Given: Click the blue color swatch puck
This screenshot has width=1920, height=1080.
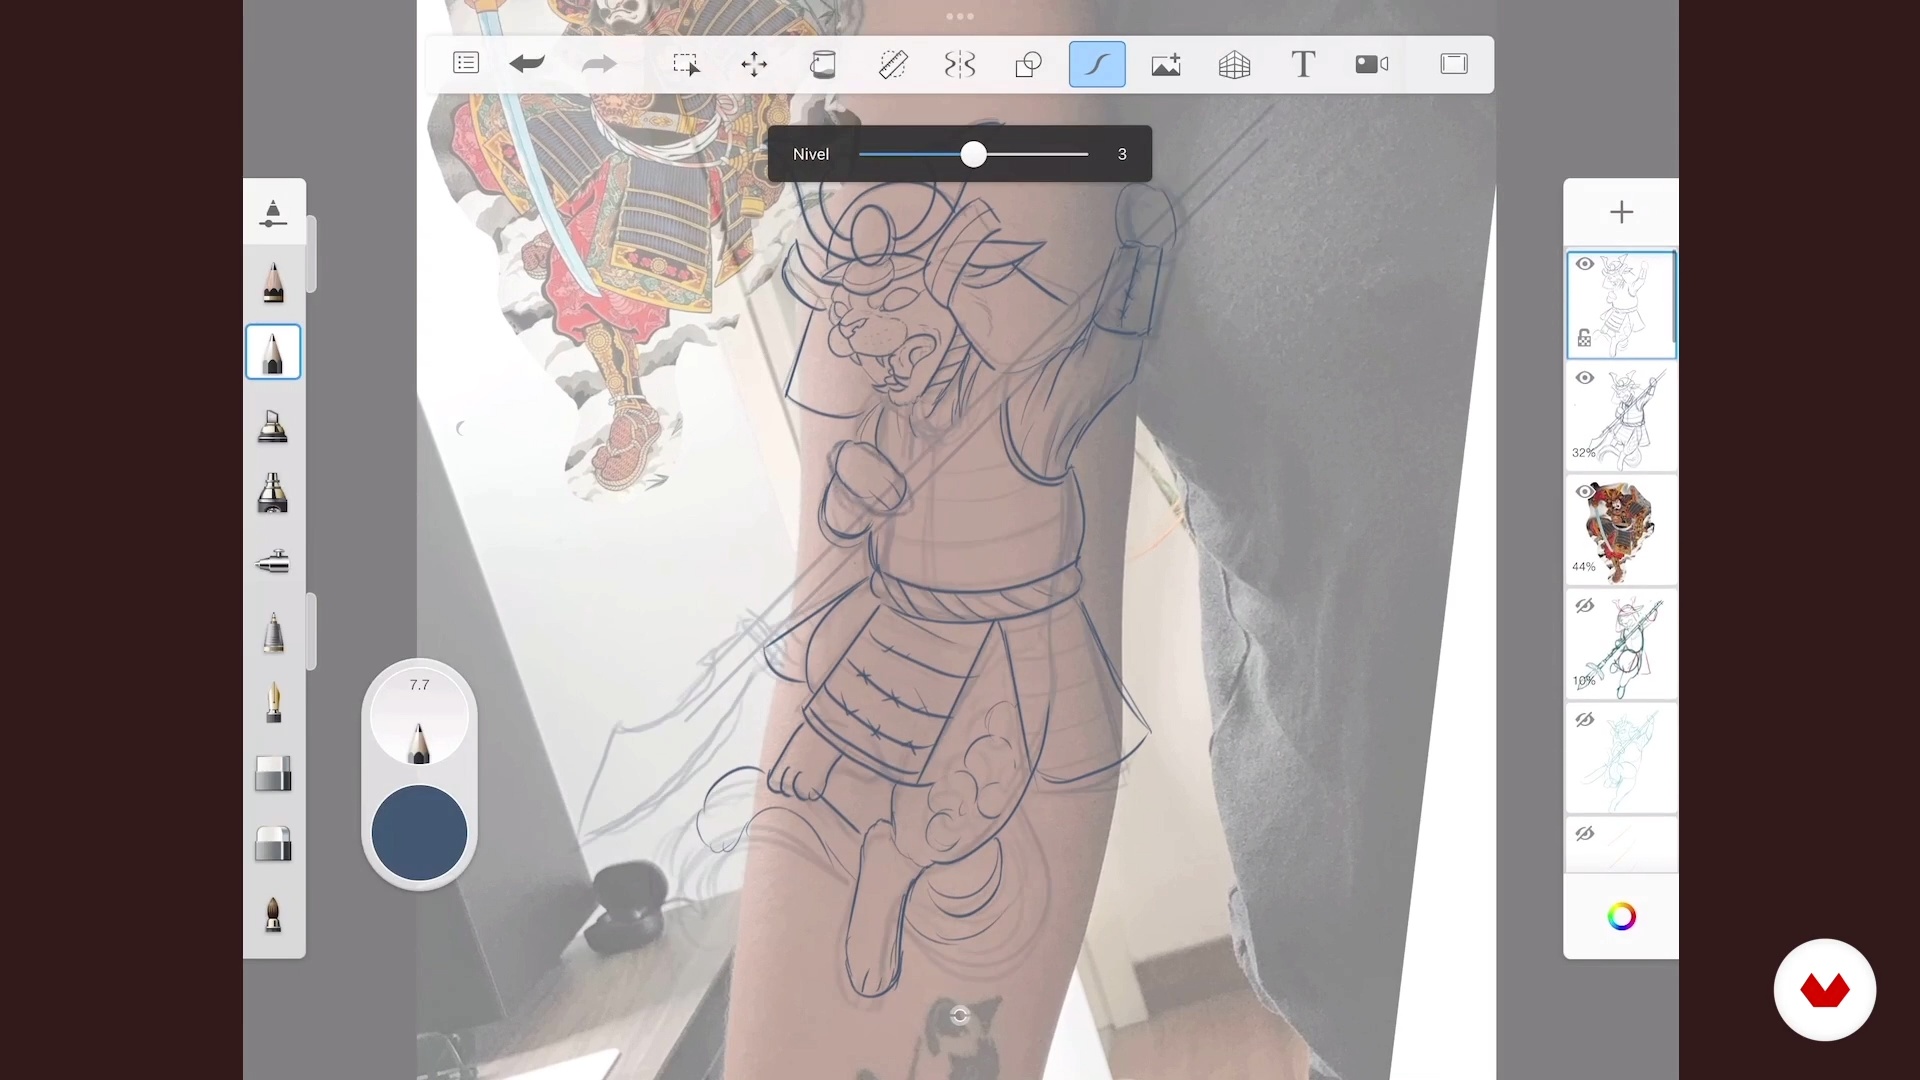Looking at the screenshot, I should (x=419, y=832).
